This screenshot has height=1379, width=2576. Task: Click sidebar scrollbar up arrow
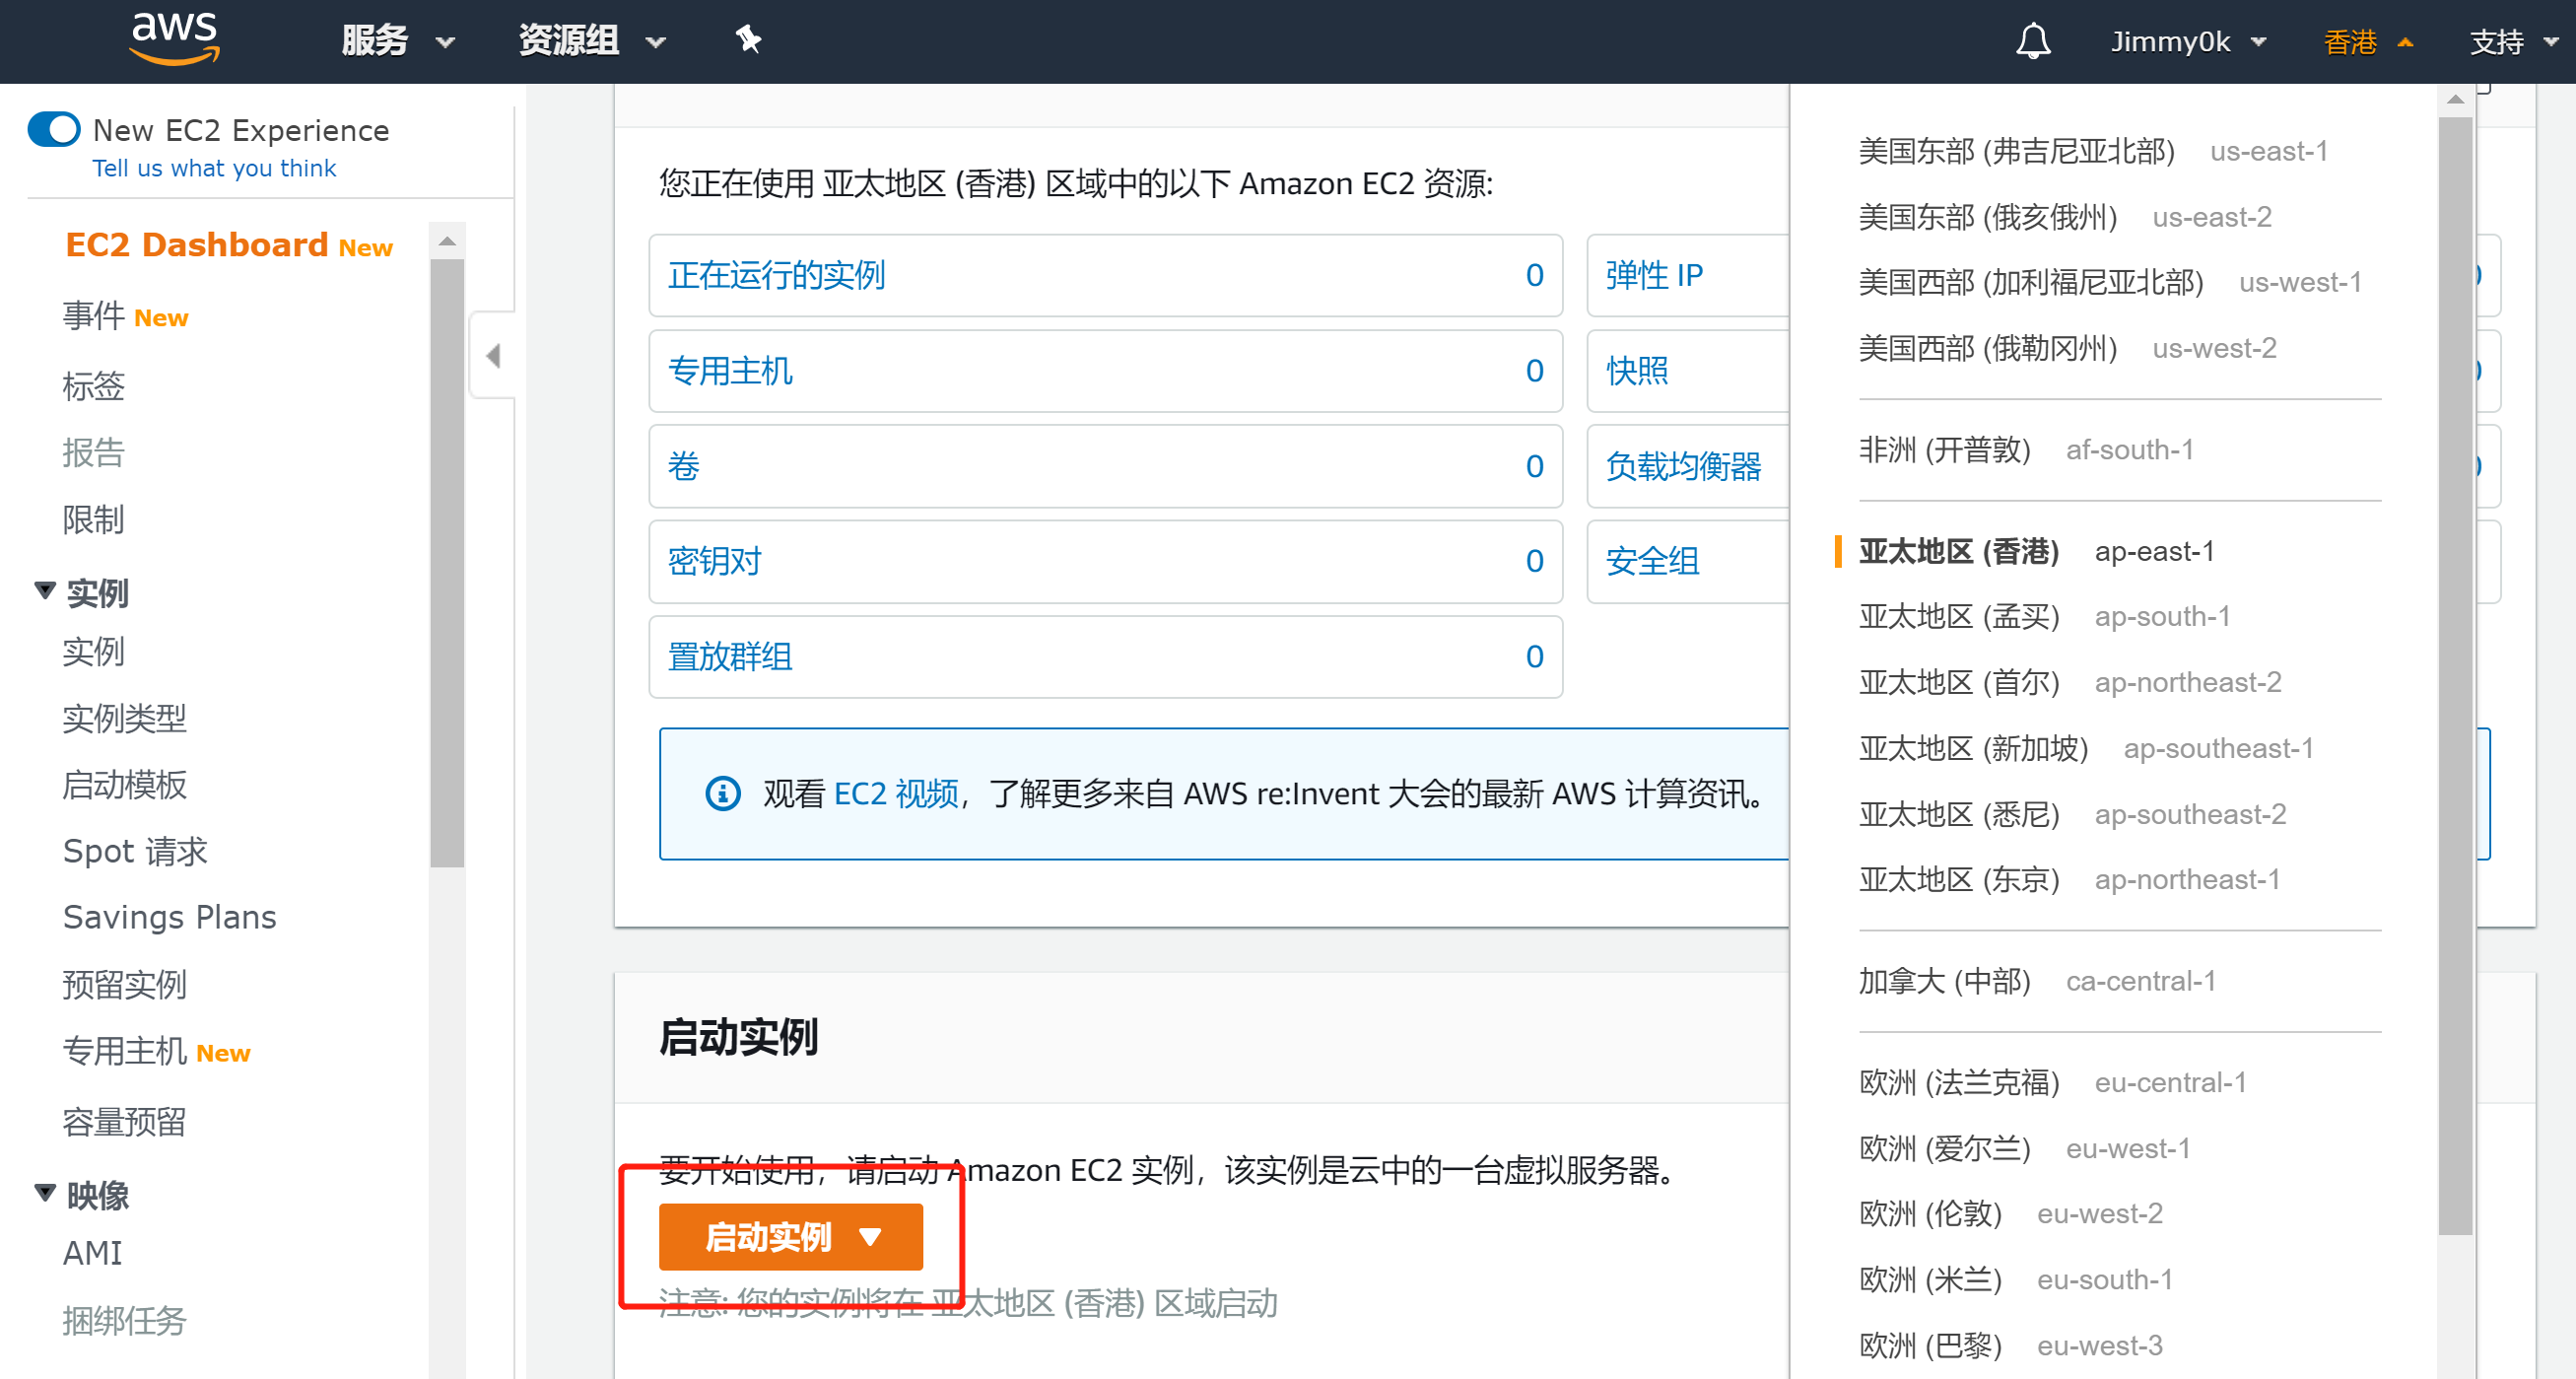(x=447, y=241)
